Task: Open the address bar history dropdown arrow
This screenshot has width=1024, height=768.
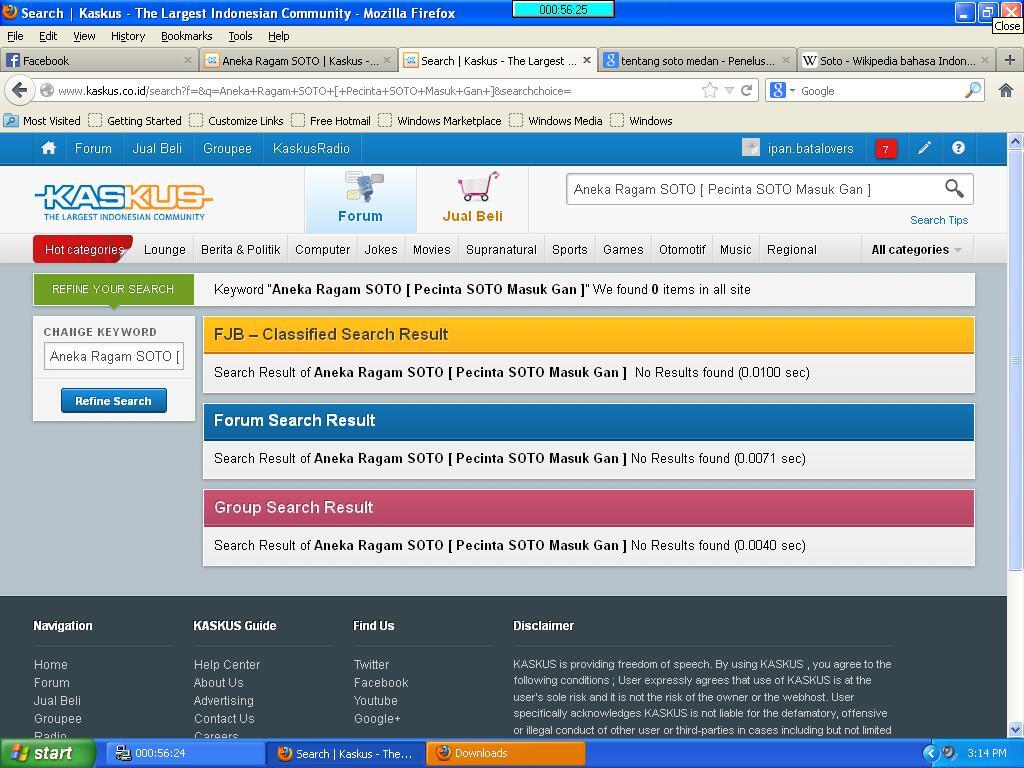Action: [729, 90]
